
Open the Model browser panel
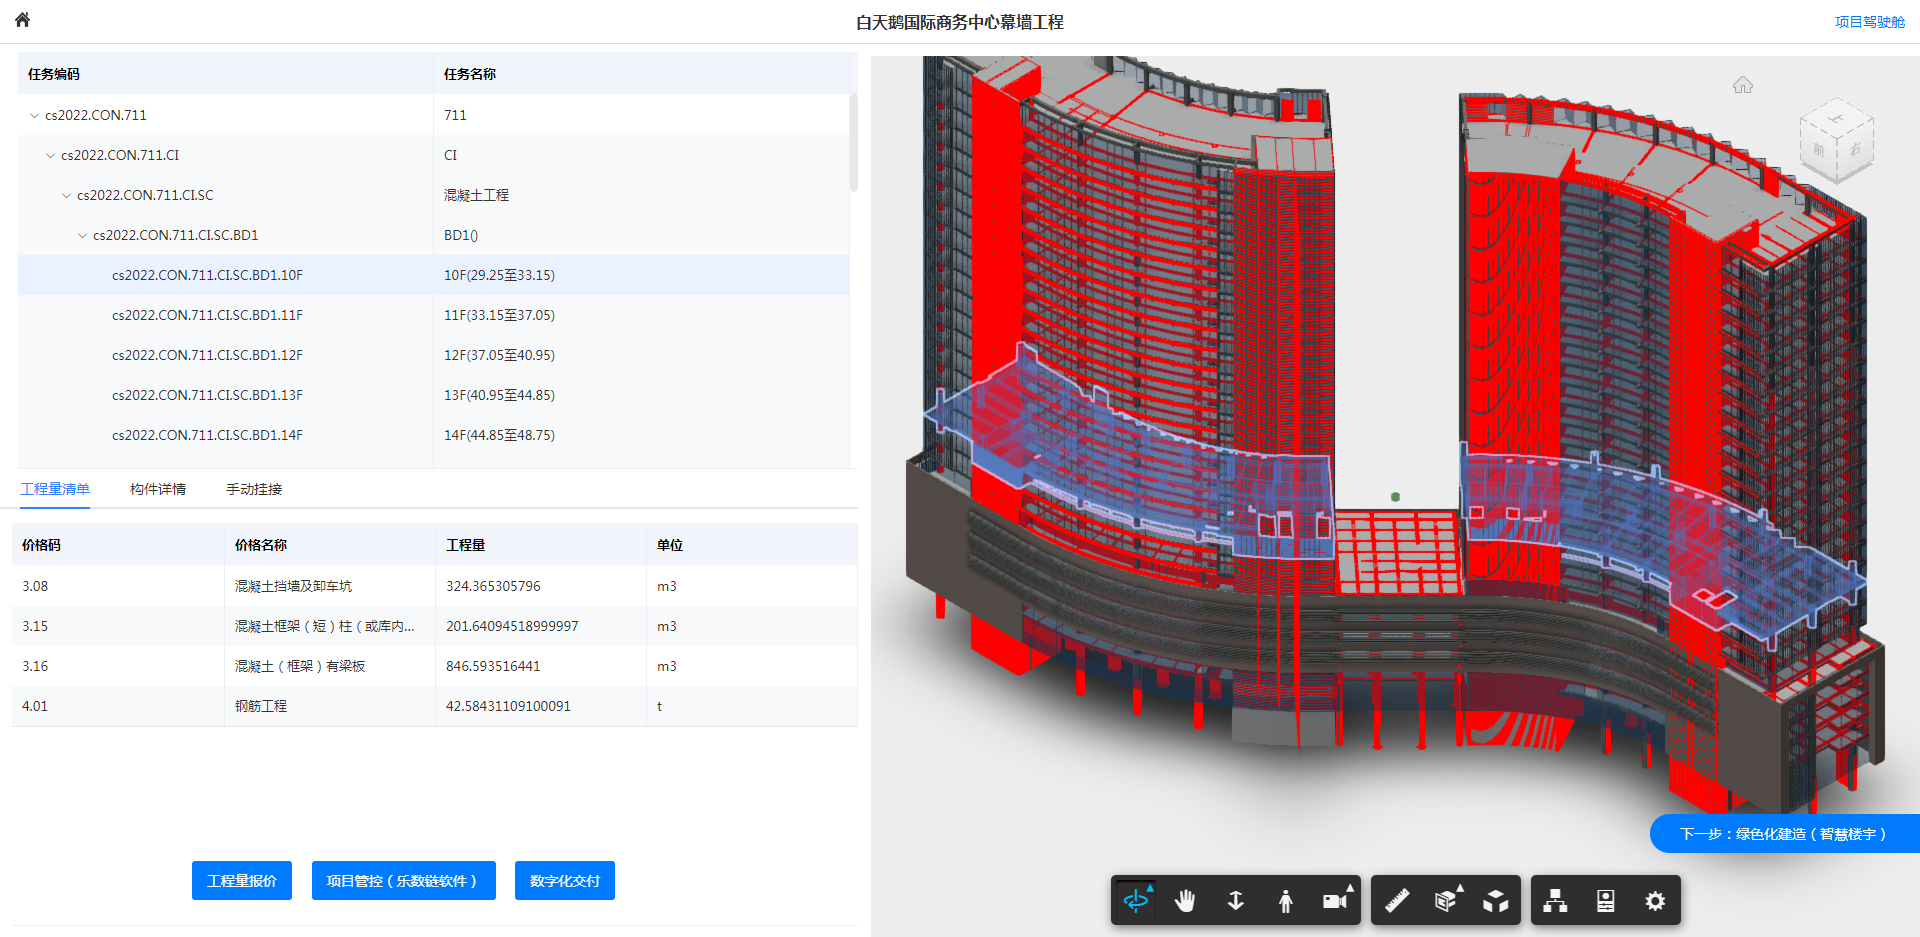tap(1556, 901)
